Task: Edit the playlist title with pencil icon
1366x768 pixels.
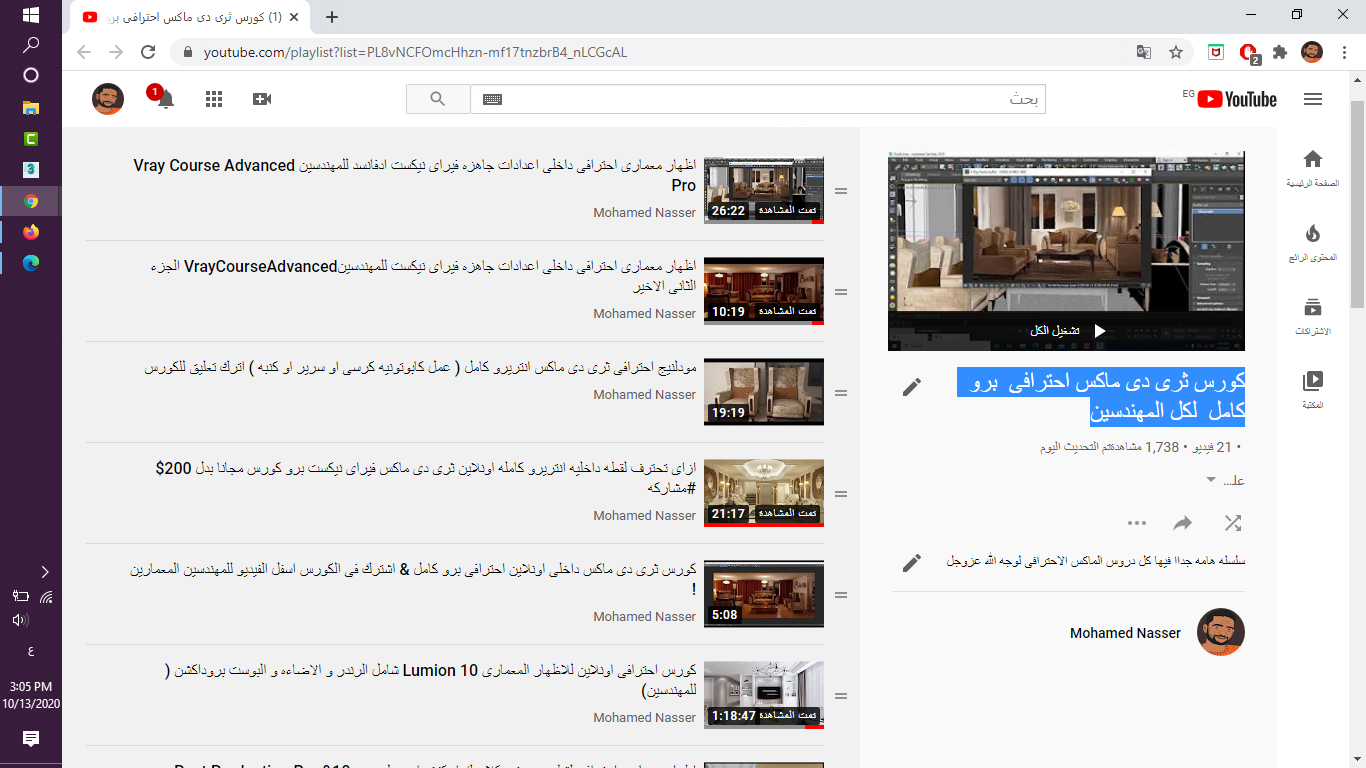Action: tap(912, 387)
